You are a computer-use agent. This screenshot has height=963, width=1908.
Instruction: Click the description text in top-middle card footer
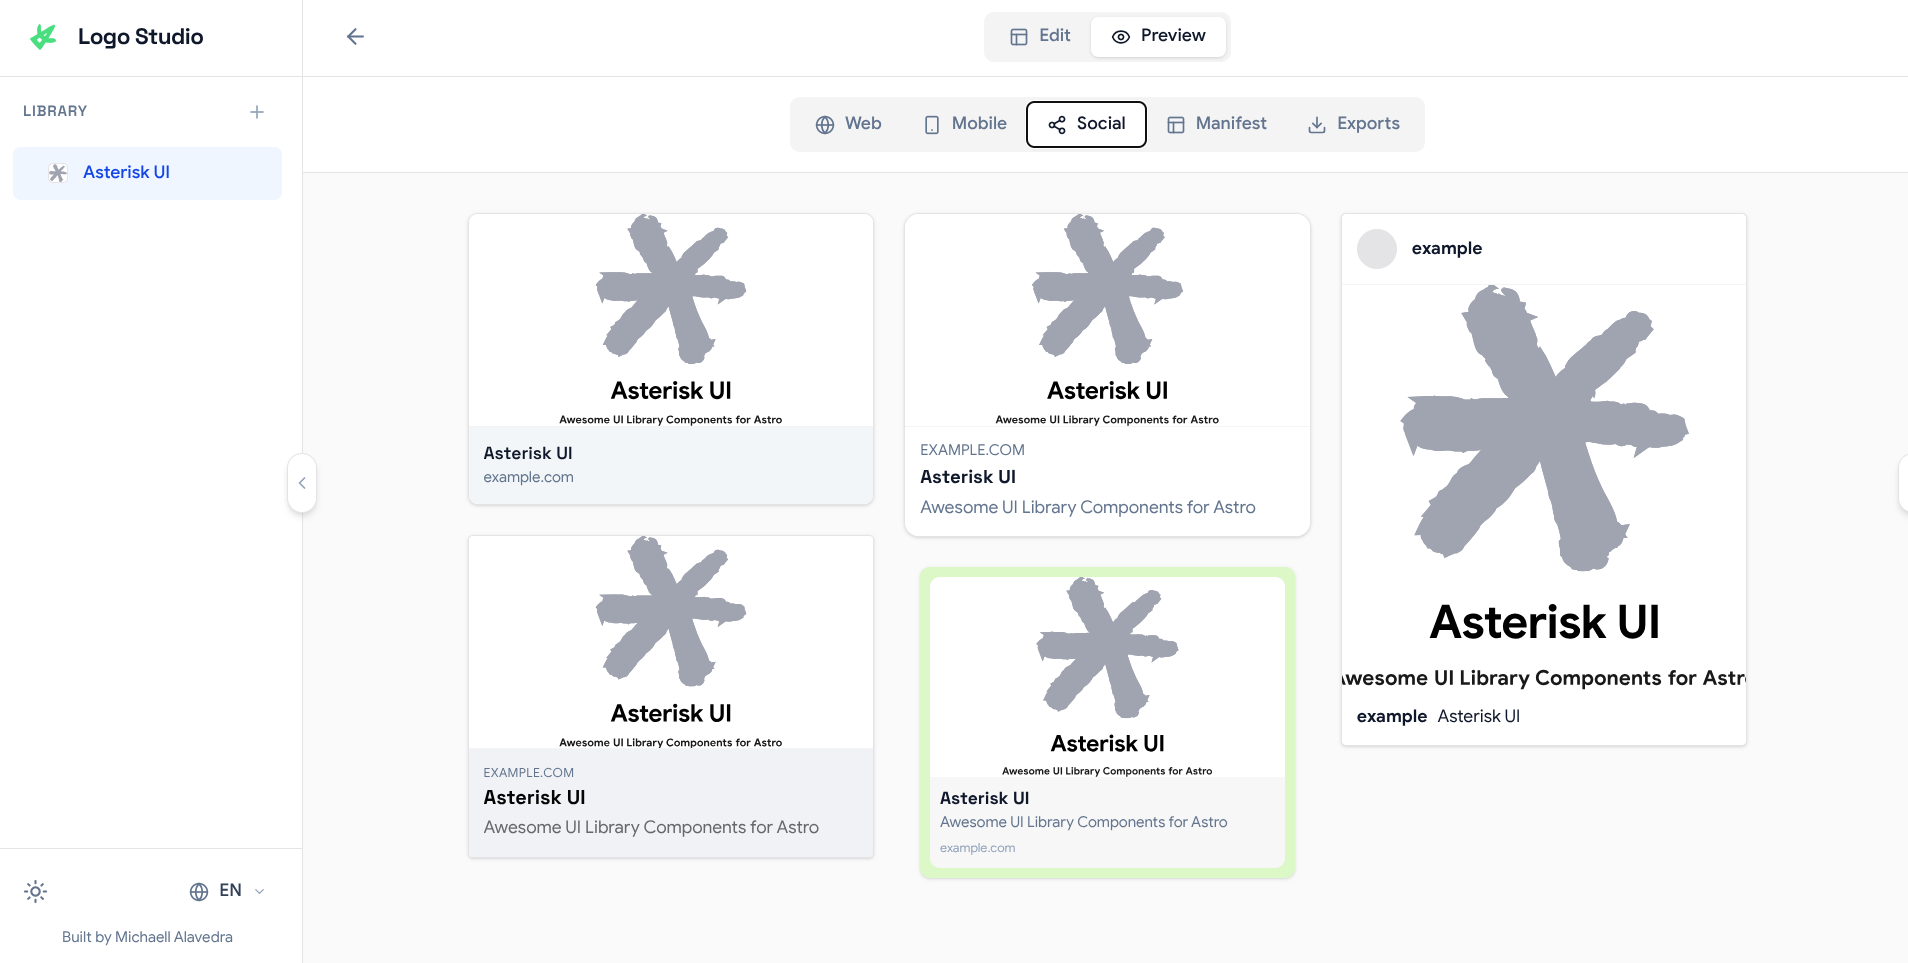tap(1088, 508)
